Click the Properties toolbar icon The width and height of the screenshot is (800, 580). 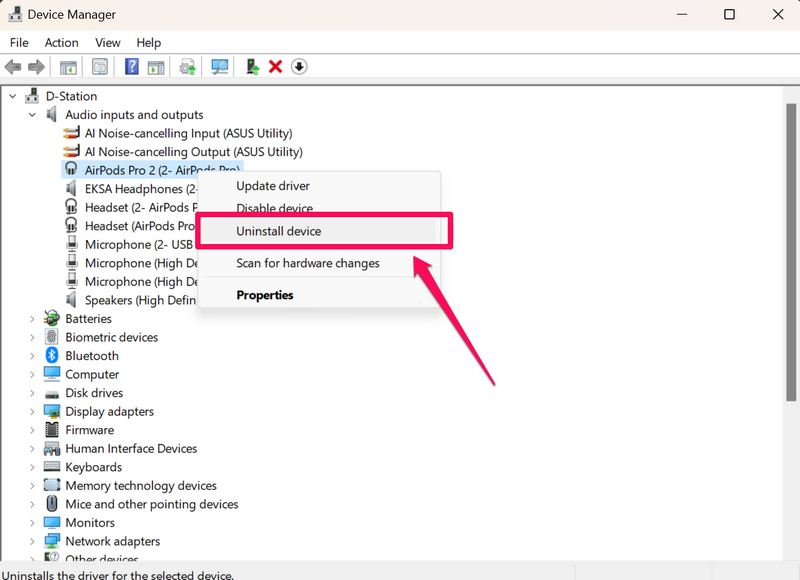[x=100, y=67]
